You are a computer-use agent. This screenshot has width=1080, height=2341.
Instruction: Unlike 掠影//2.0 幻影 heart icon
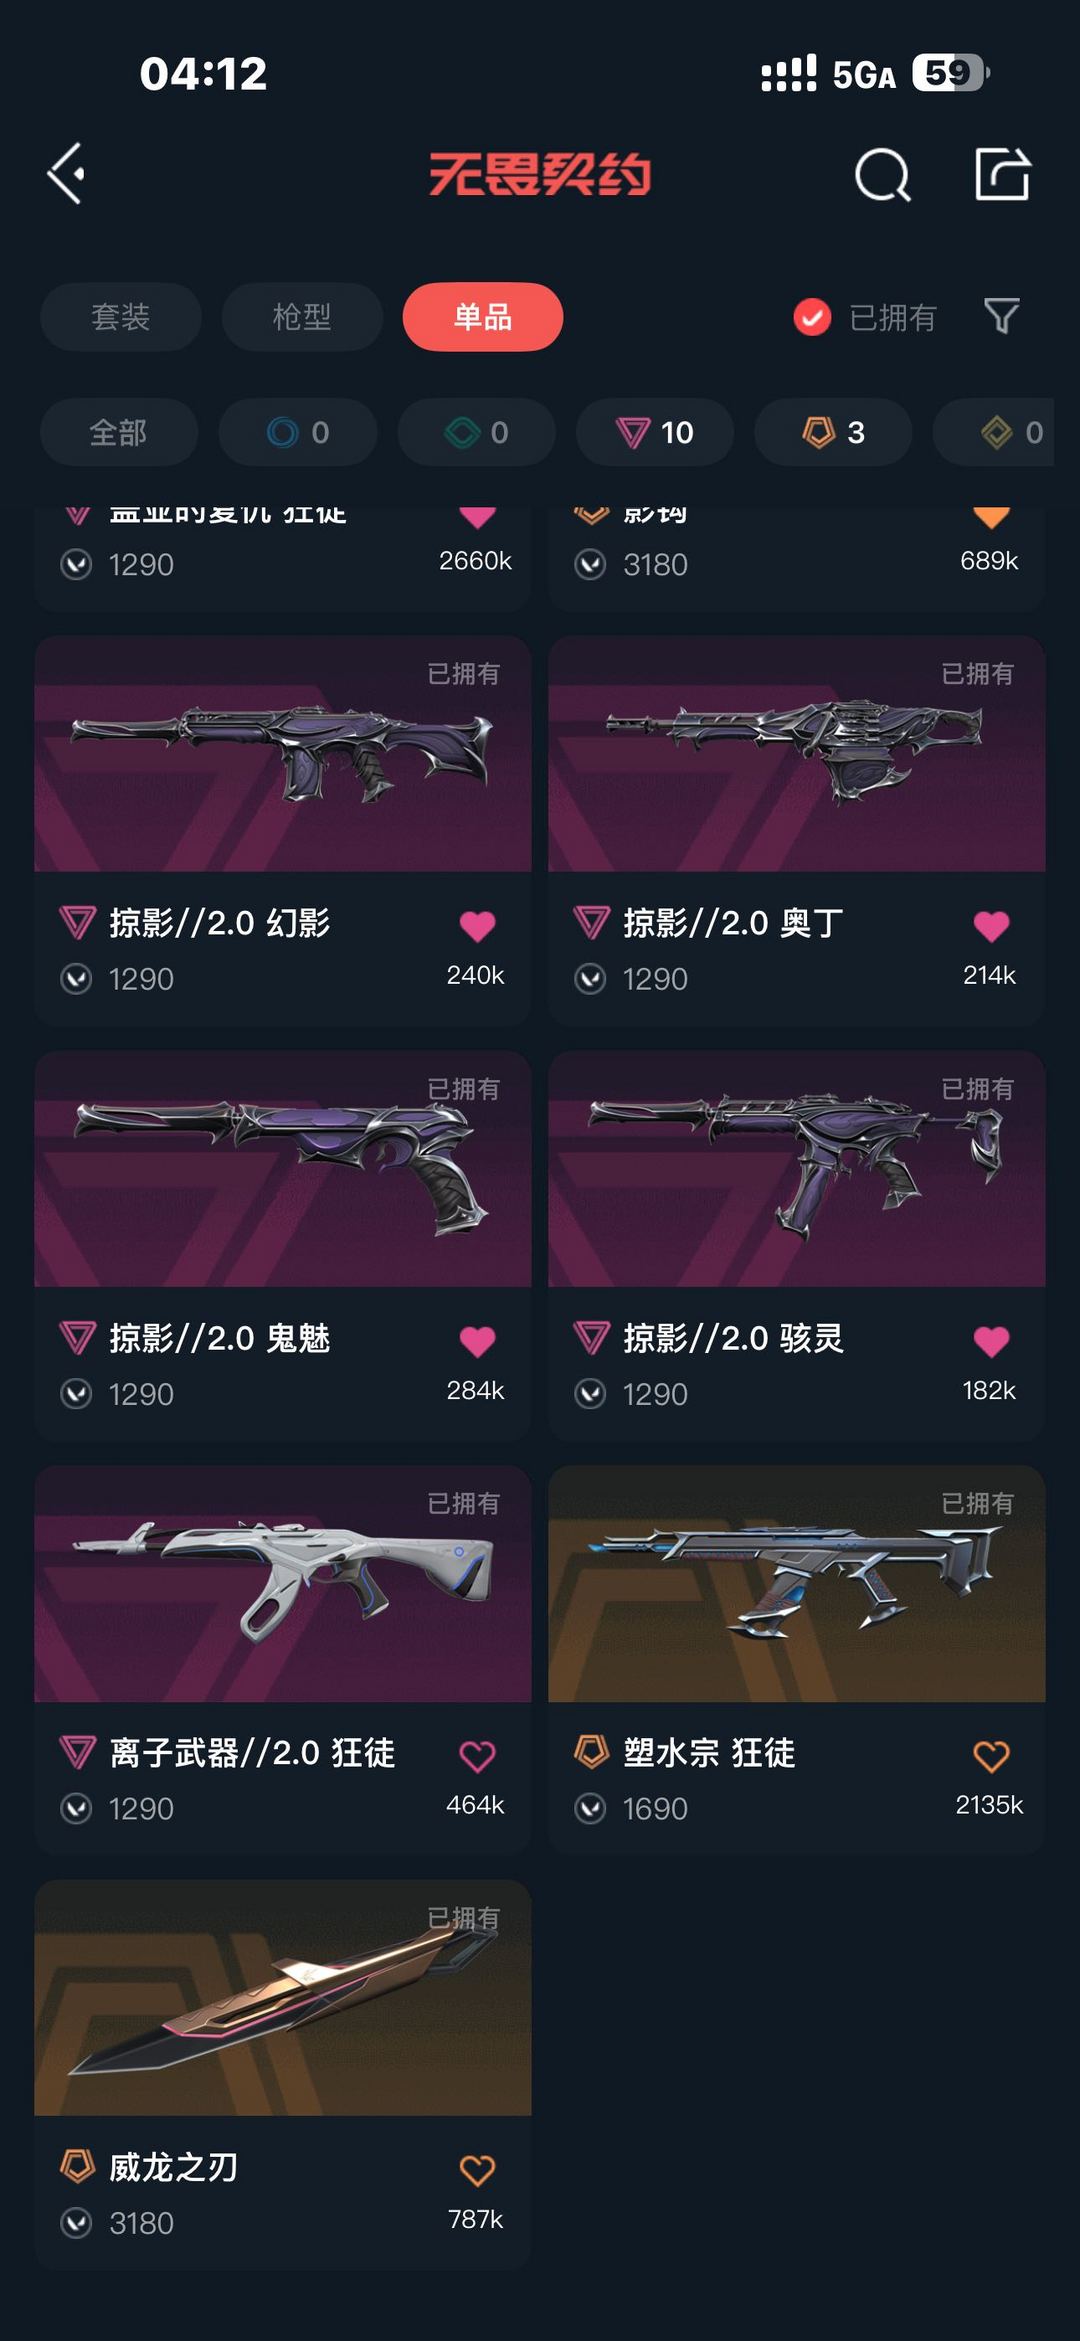pos(477,926)
